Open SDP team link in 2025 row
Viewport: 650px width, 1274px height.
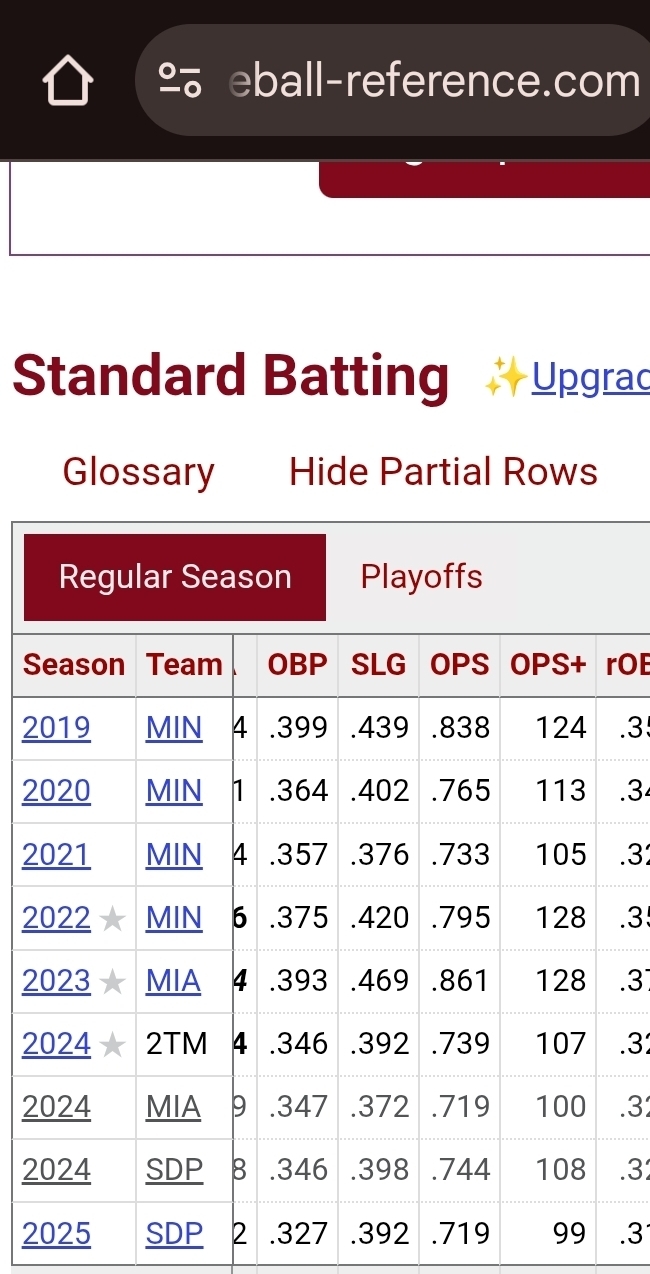coord(174,1234)
